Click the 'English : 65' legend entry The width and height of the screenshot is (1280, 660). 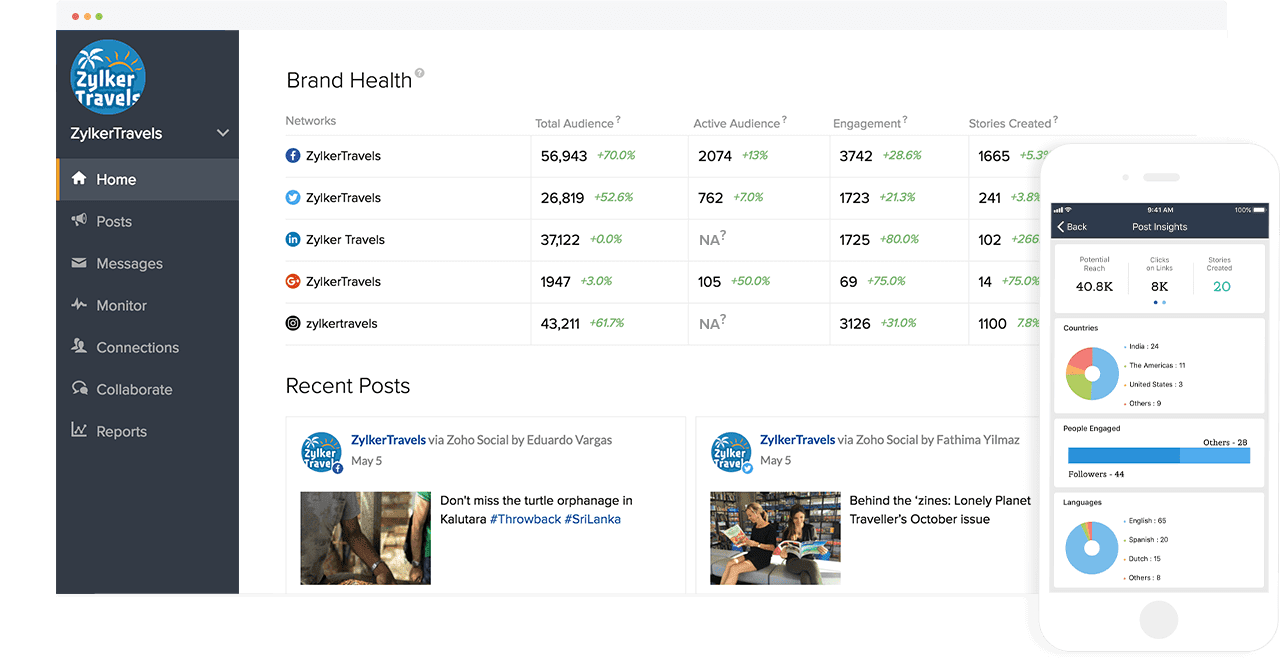(1146, 521)
